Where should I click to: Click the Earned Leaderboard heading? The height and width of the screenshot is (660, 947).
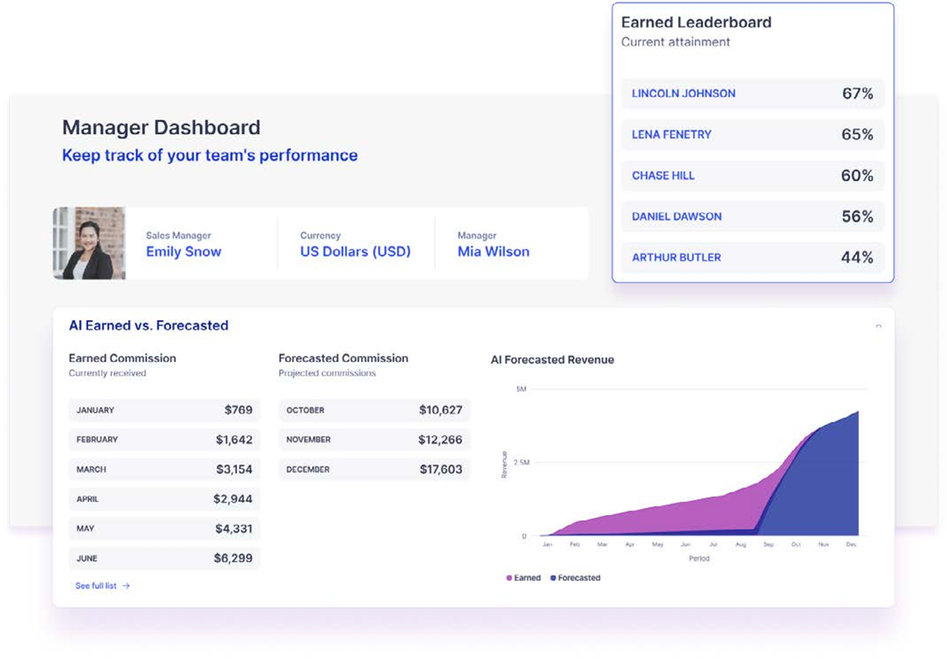(696, 22)
